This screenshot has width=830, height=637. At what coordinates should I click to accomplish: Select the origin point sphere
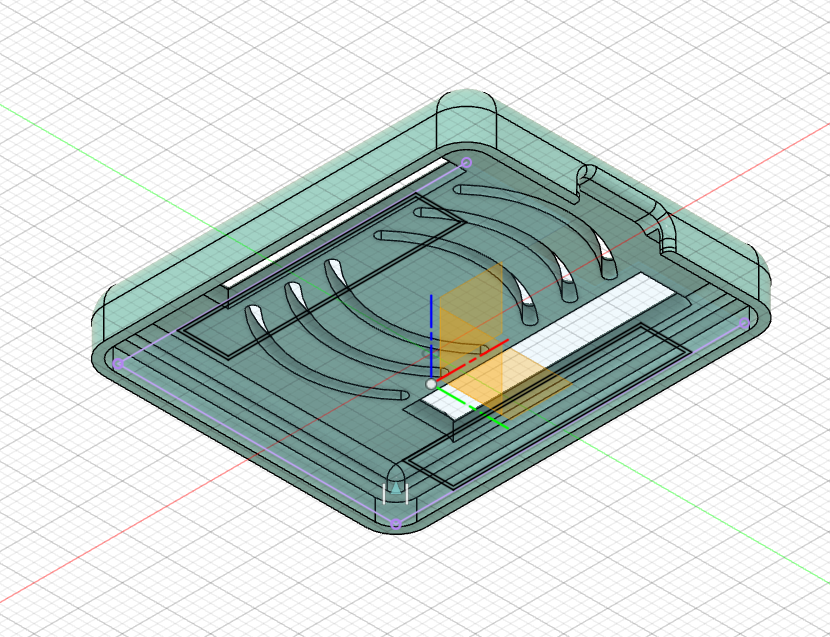tap(432, 383)
